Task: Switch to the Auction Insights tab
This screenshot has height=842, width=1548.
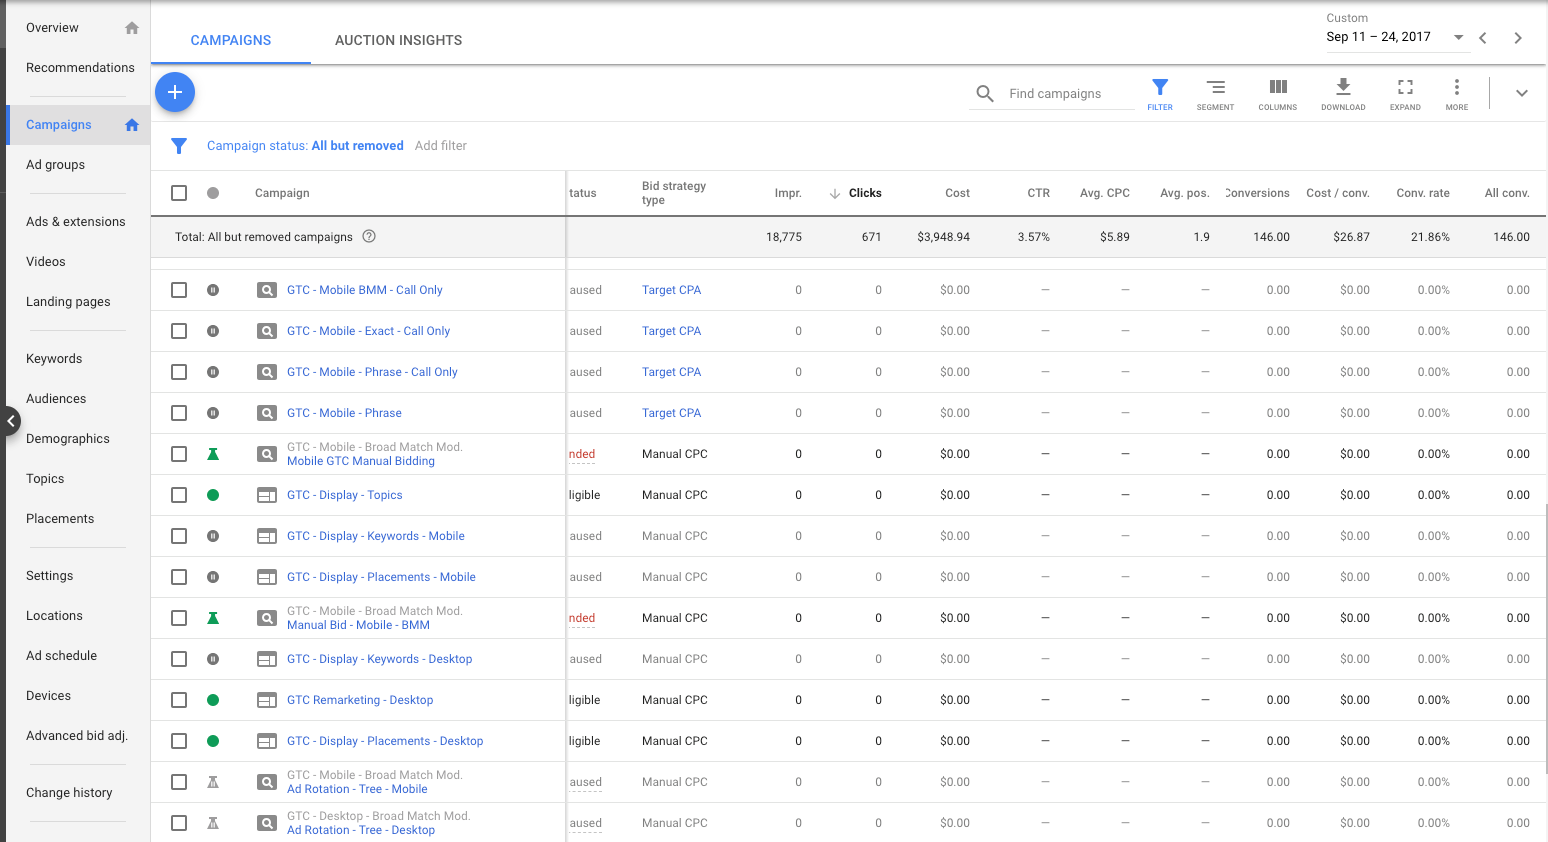Action: (x=398, y=40)
